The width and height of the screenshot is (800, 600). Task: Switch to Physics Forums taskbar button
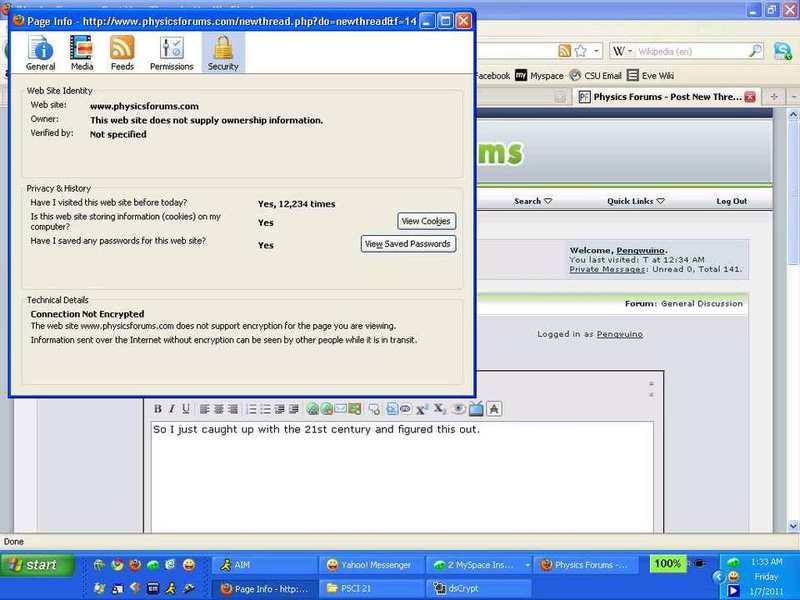[586, 565]
